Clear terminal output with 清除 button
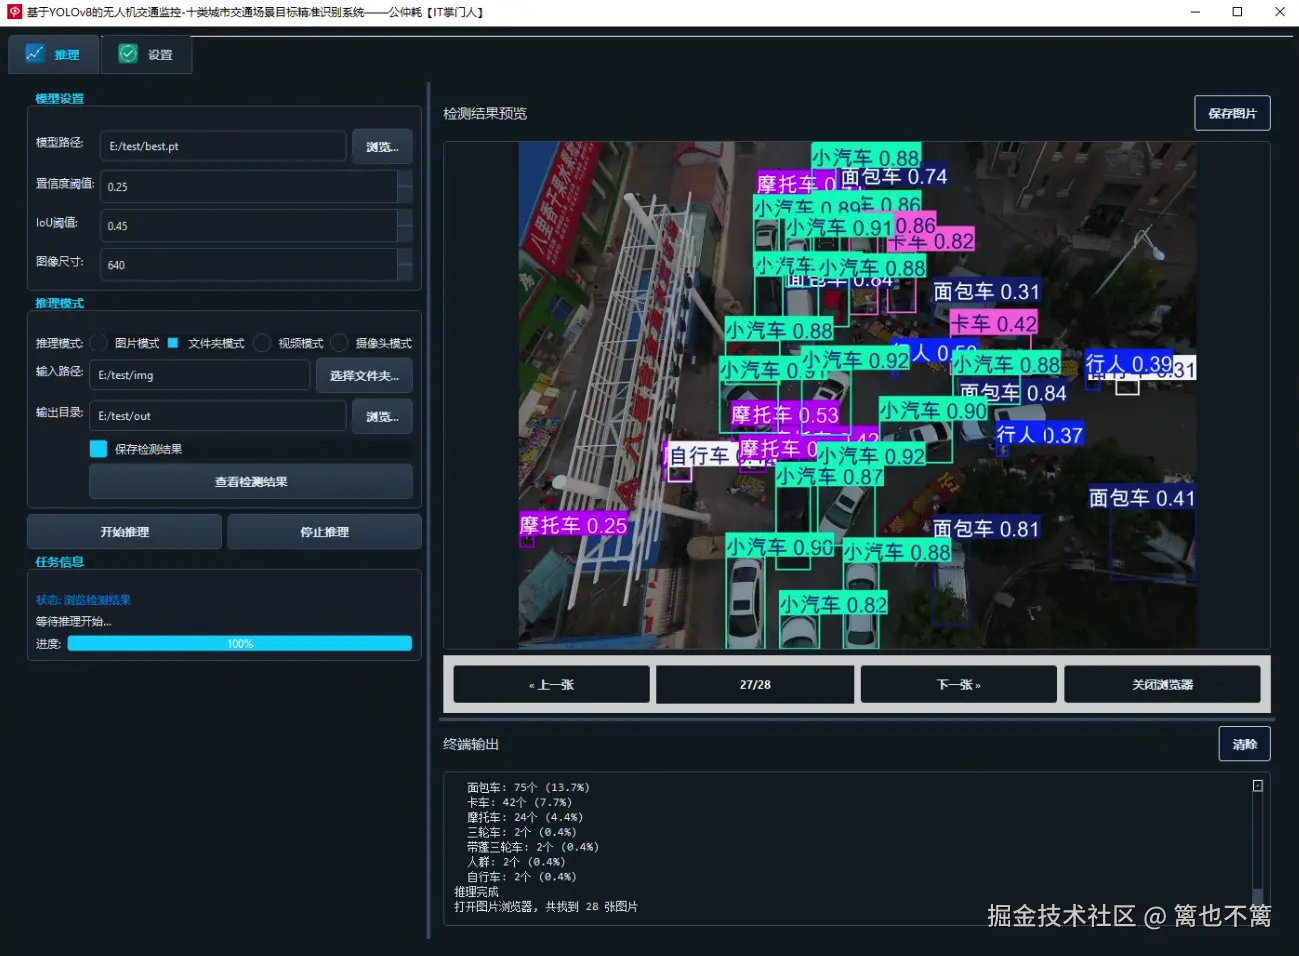This screenshot has width=1299, height=956. [x=1244, y=744]
